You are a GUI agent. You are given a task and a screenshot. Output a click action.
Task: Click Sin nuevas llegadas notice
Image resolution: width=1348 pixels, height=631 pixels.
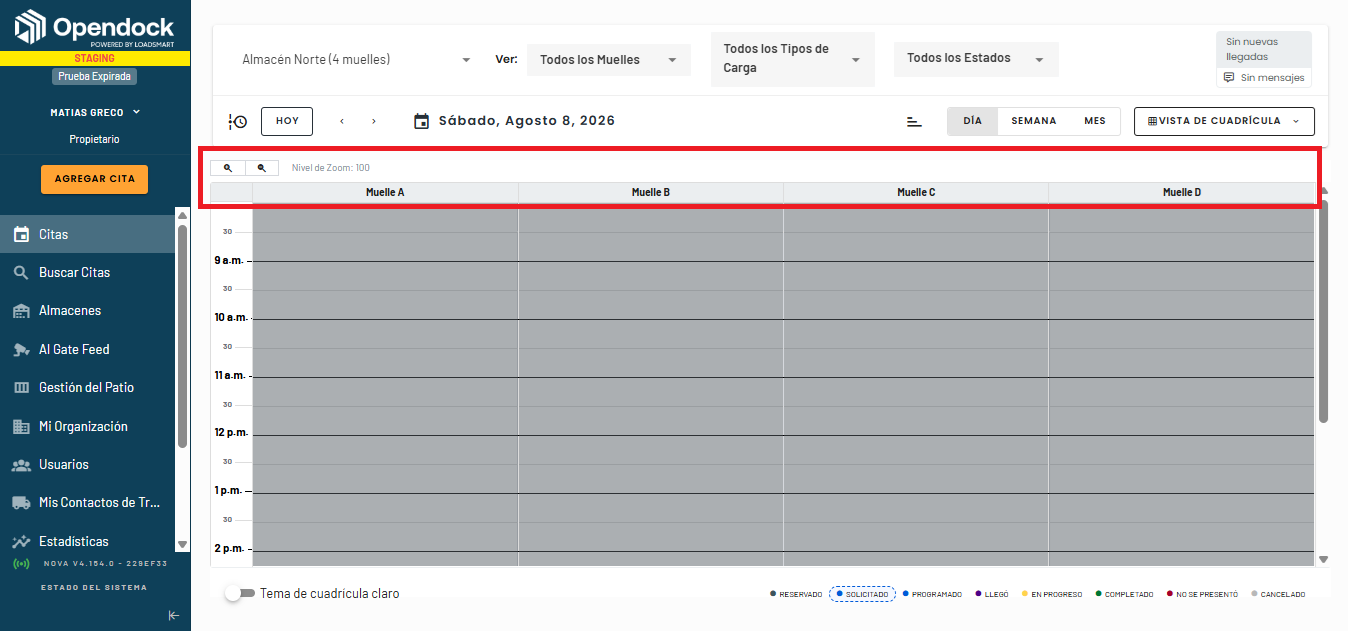point(1264,49)
